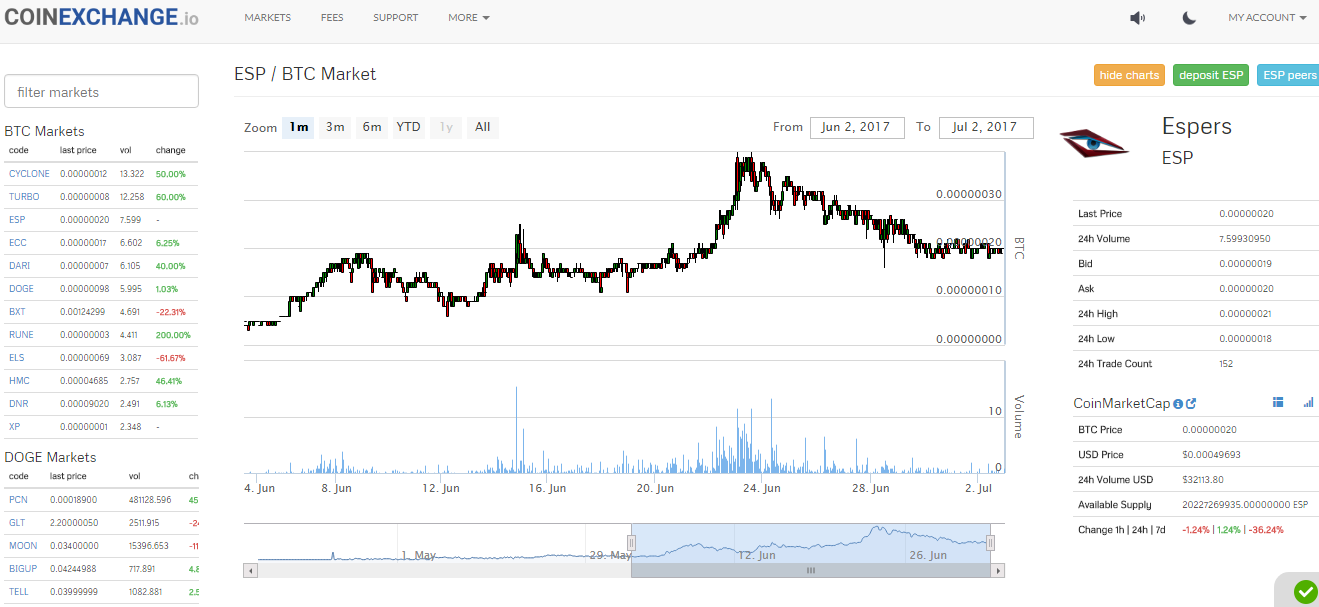This screenshot has height=607, width=1319.
Task: Open the BXT market link
Action: point(17,312)
